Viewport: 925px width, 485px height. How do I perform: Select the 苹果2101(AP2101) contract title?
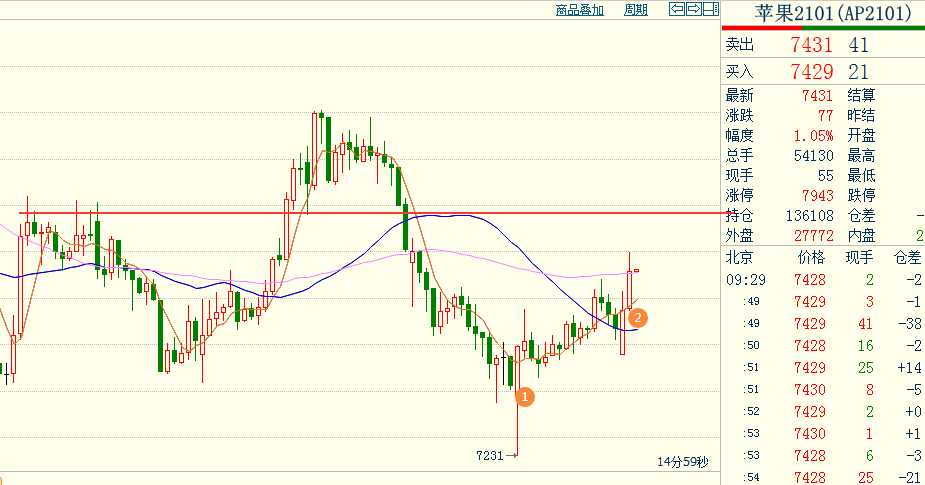pyautogui.click(x=832, y=13)
